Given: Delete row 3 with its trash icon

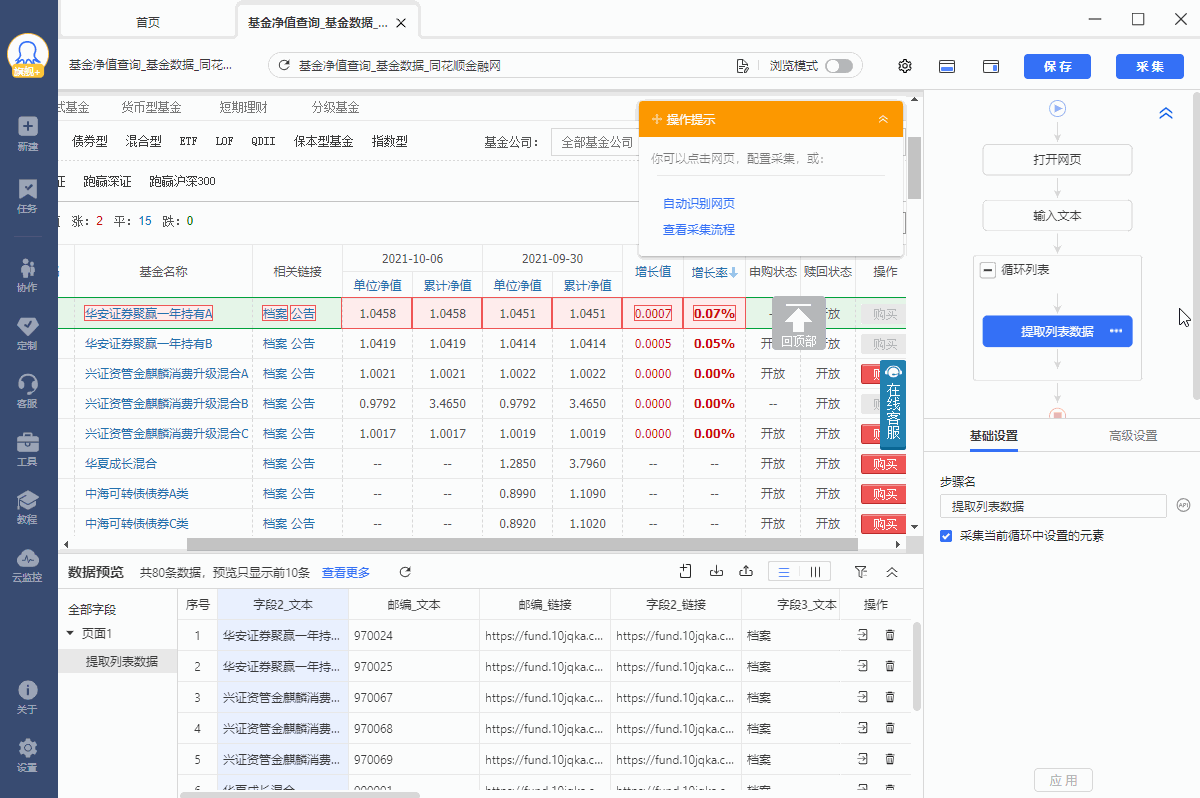Looking at the screenshot, I should [890, 697].
